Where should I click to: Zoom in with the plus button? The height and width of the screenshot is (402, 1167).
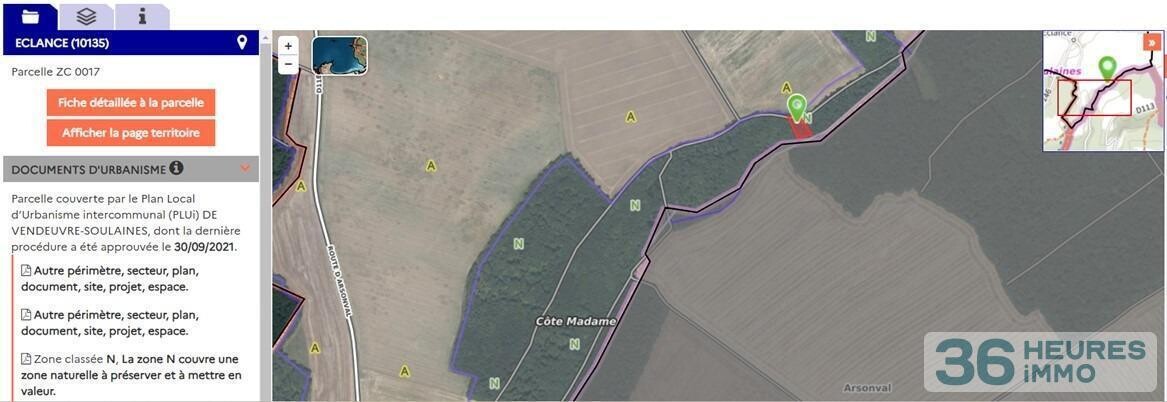[288, 46]
